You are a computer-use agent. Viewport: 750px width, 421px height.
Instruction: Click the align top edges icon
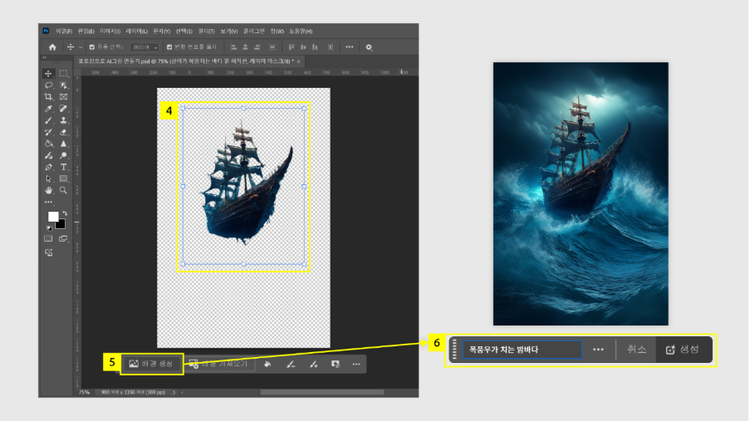click(x=291, y=47)
